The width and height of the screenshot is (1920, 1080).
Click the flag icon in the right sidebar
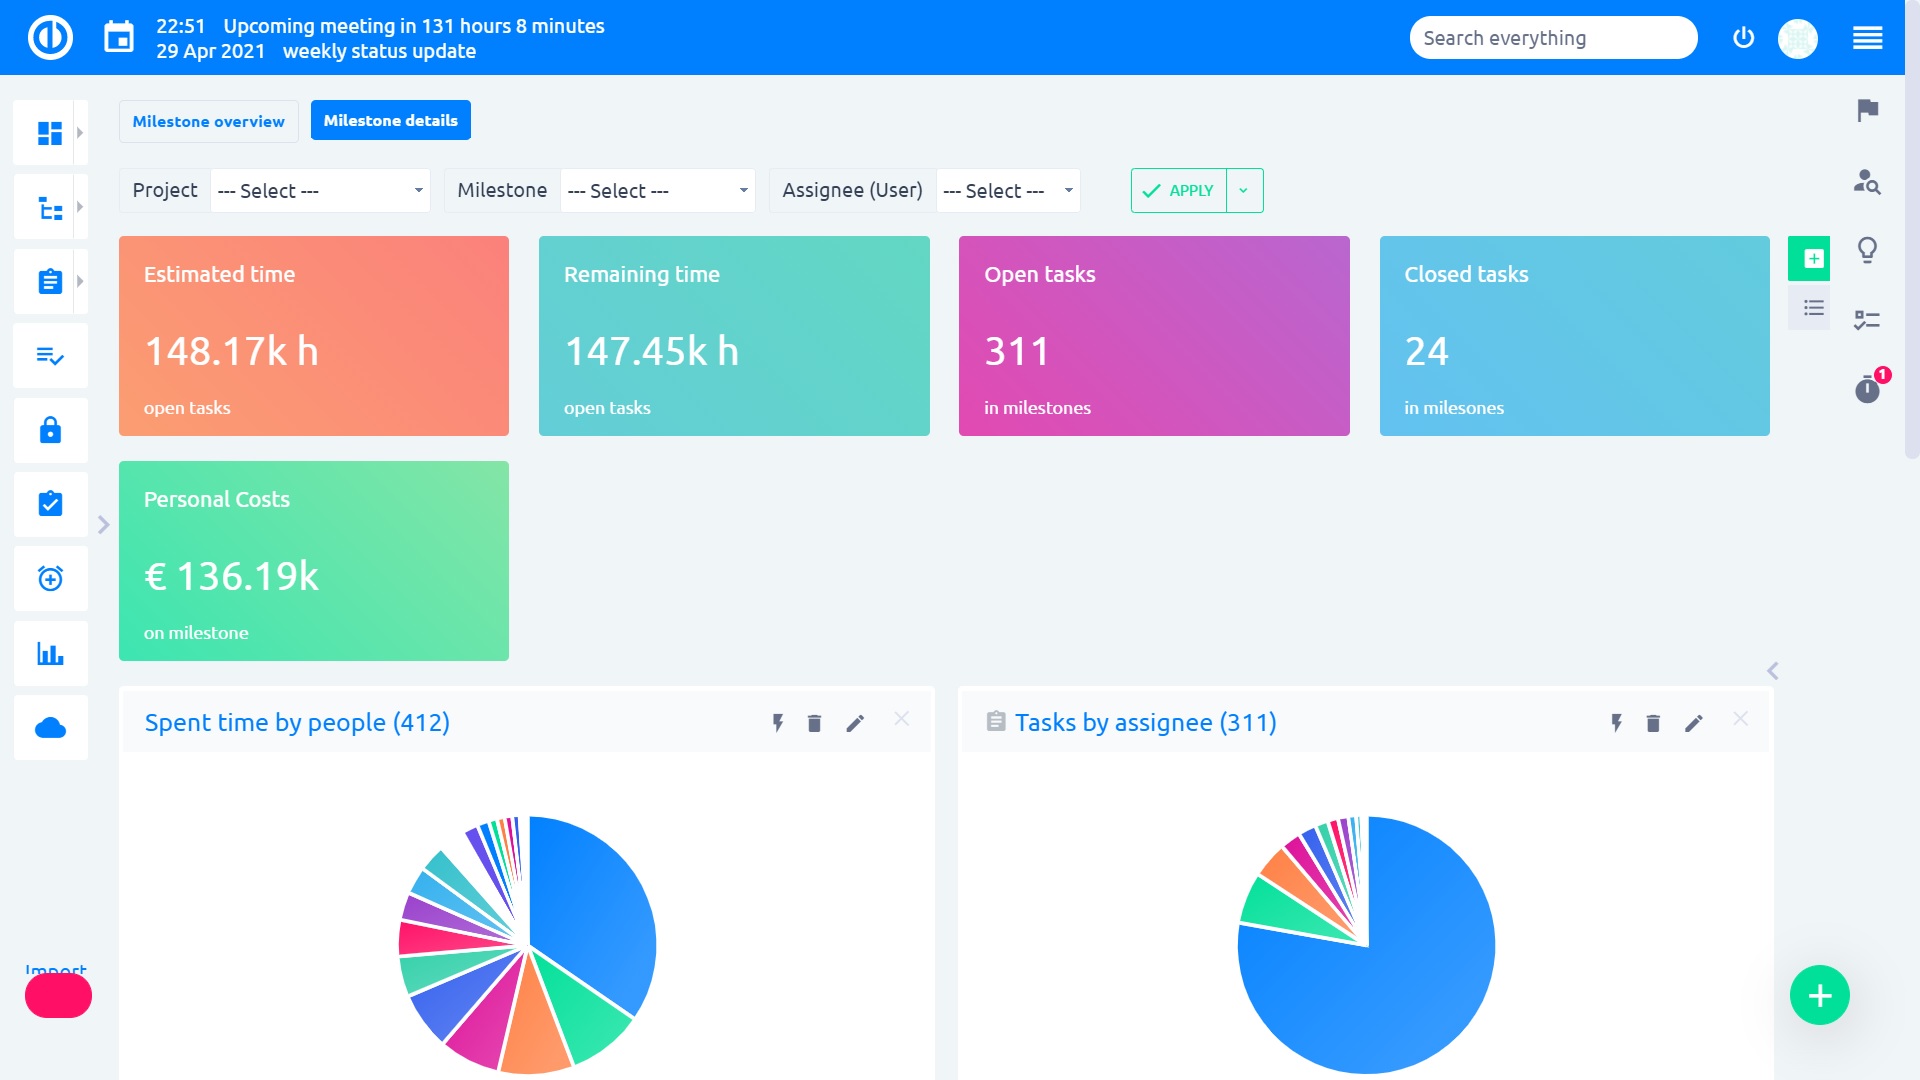[1866, 112]
